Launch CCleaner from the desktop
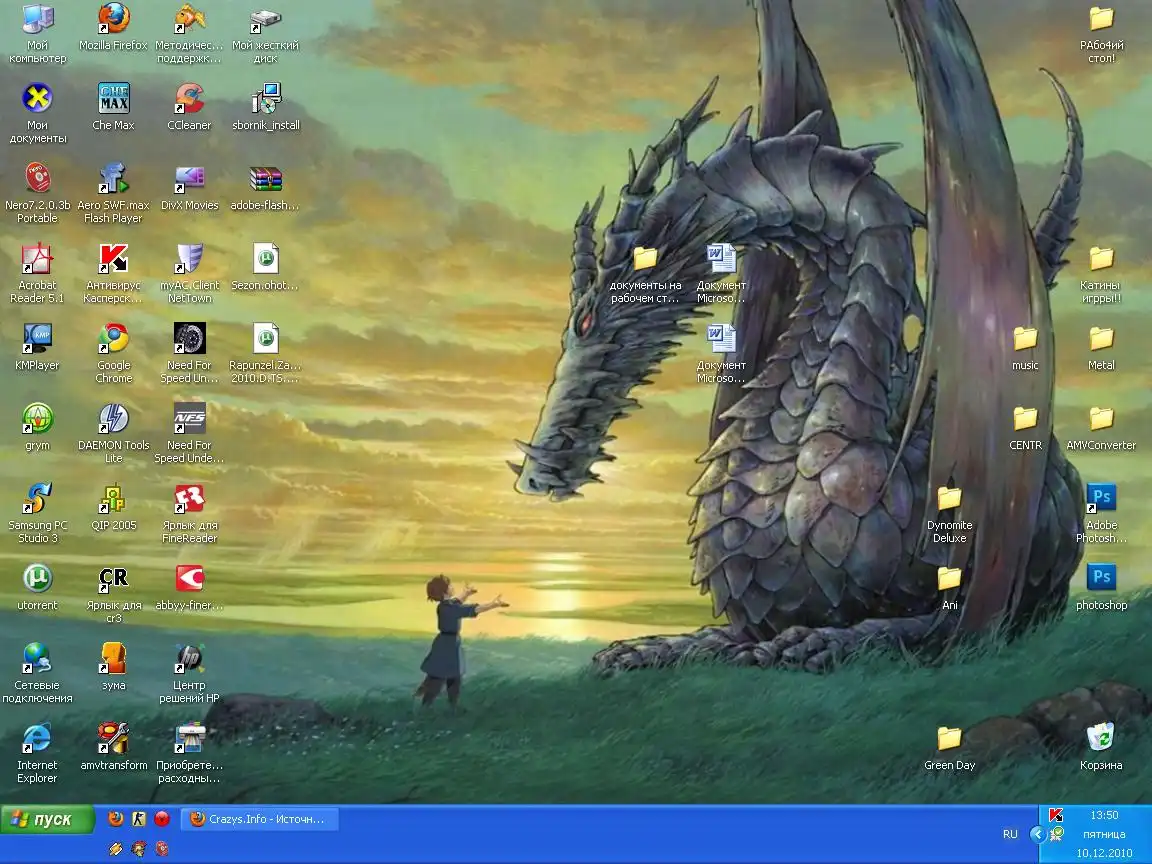Viewport: 1152px width, 864px height. coord(189,99)
